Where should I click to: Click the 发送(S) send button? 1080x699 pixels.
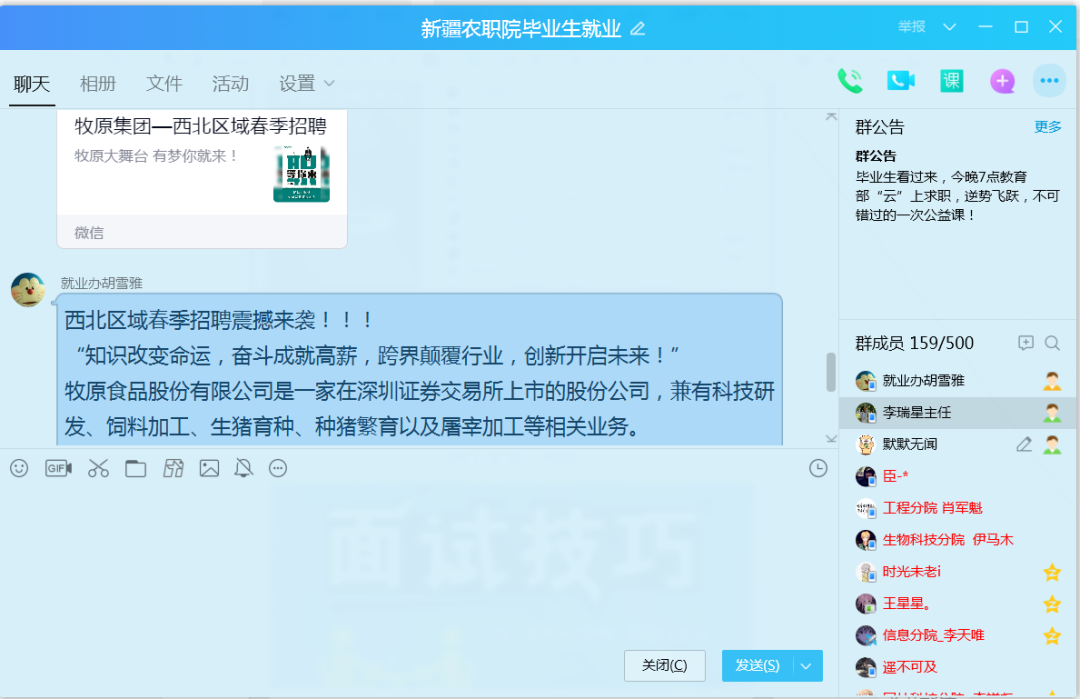click(x=758, y=666)
